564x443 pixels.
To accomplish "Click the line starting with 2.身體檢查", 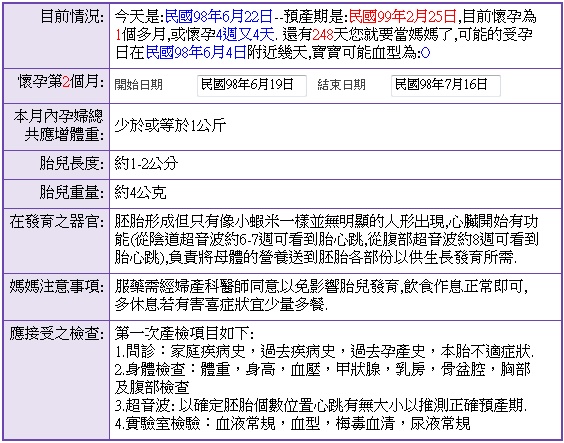I will point(322,370).
